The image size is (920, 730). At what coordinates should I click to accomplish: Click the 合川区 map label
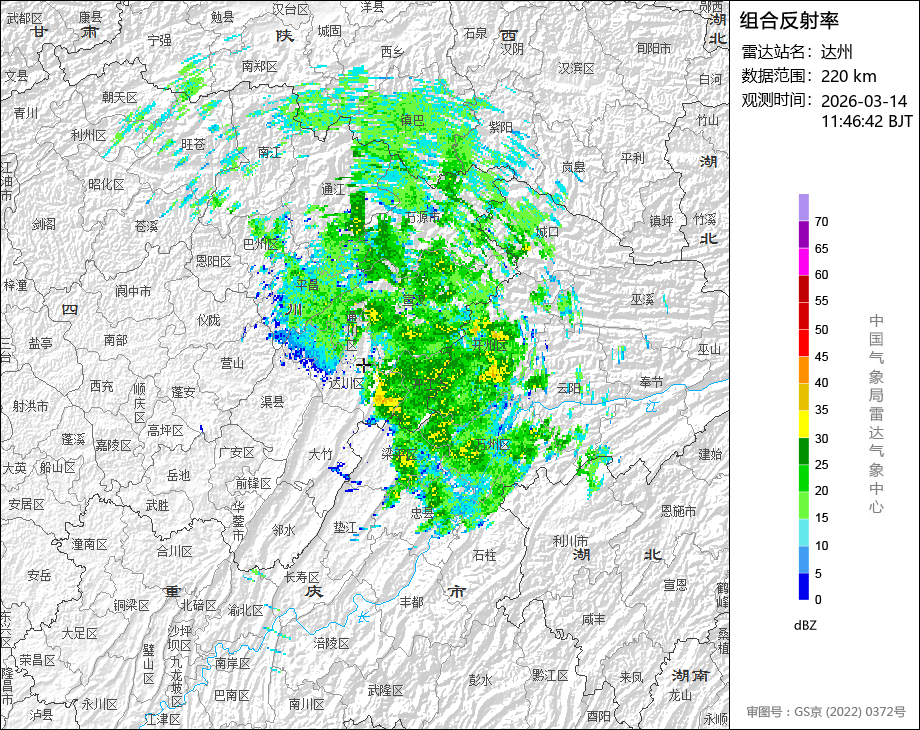pyautogui.click(x=174, y=552)
